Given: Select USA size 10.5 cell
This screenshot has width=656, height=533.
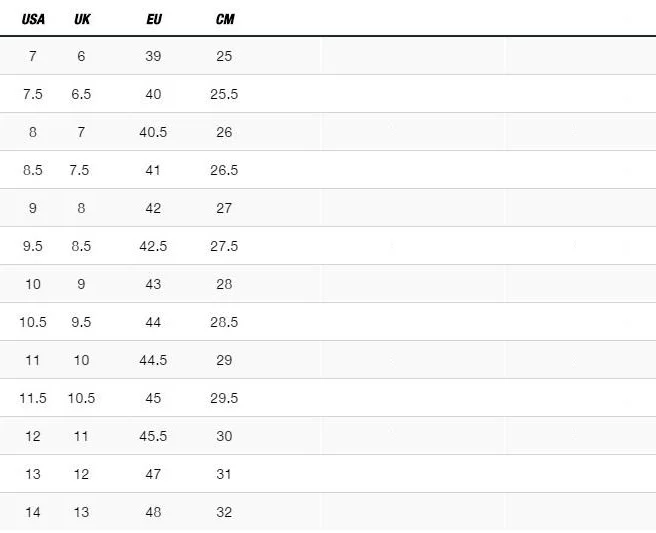Looking at the screenshot, I should coord(33,322).
